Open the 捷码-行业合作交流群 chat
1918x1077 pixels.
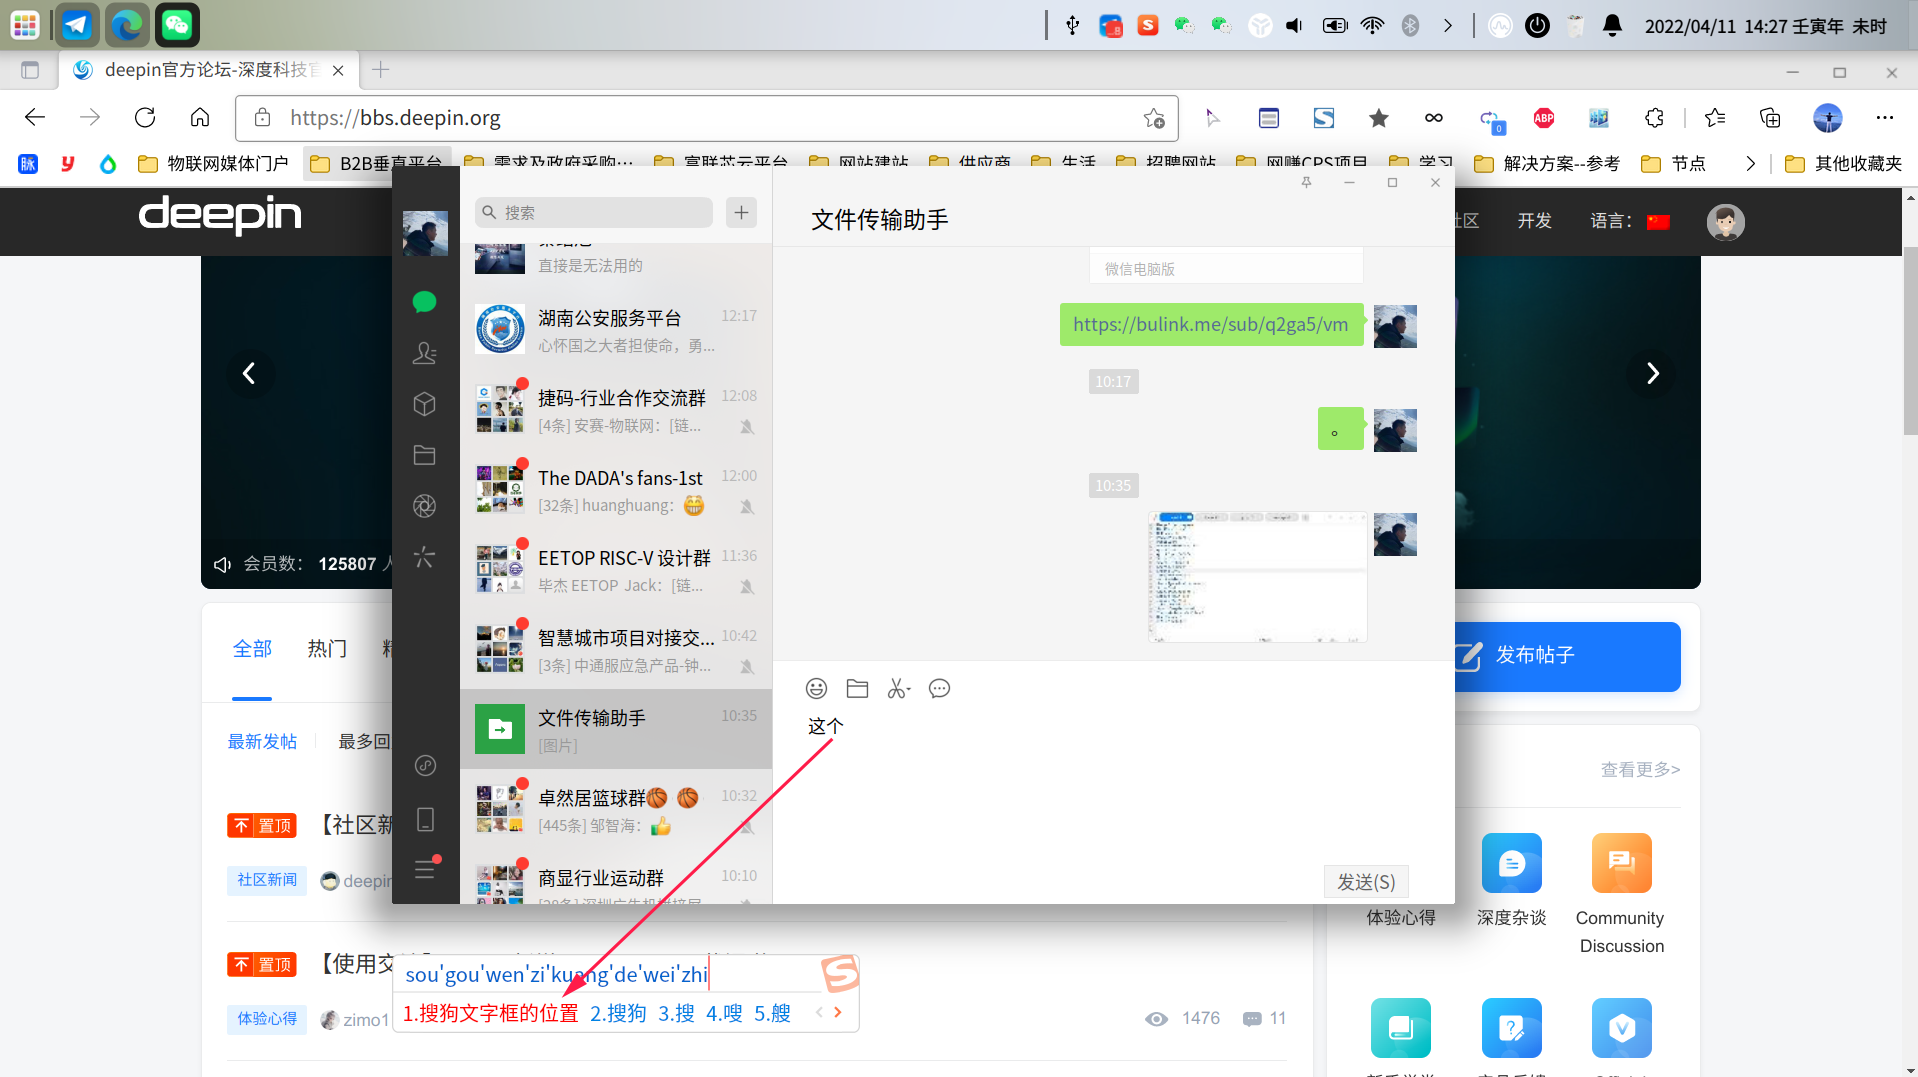(x=616, y=409)
